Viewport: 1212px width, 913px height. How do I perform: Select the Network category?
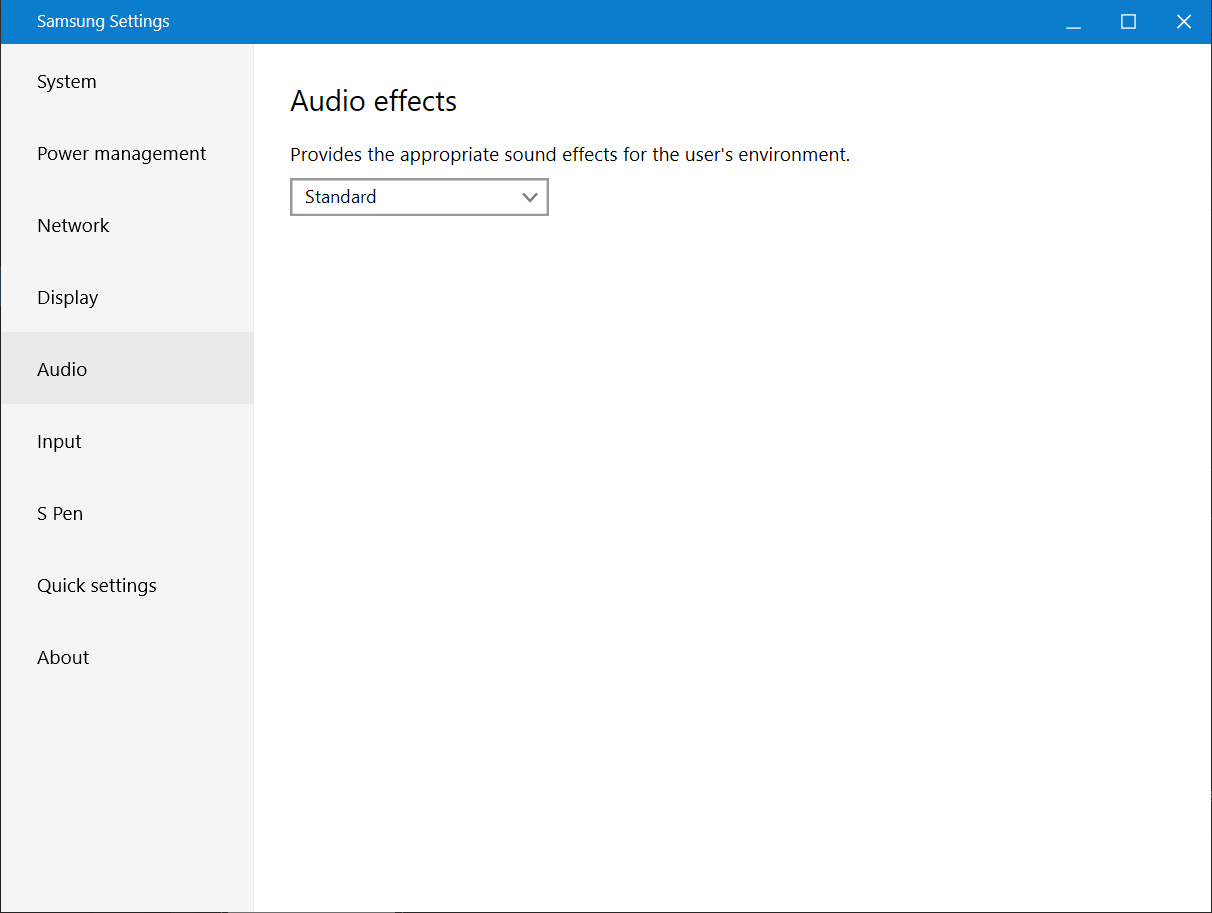(x=127, y=226)
